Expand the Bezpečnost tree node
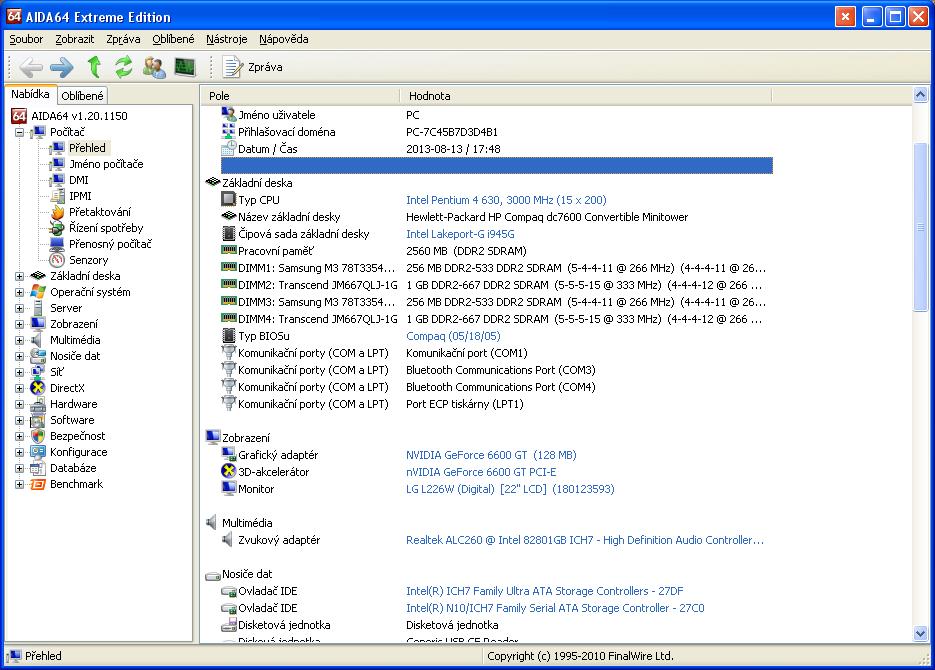Viewport: 935px width, 670px height. [x=20, y=437]
